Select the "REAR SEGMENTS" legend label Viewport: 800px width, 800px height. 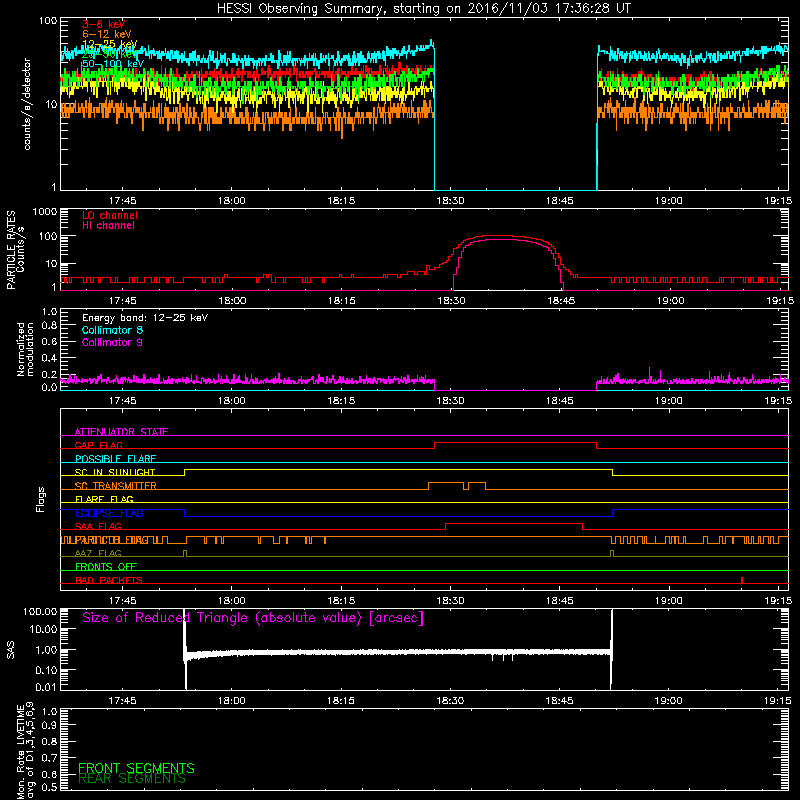pyautogui.click(x=132, y=779)
